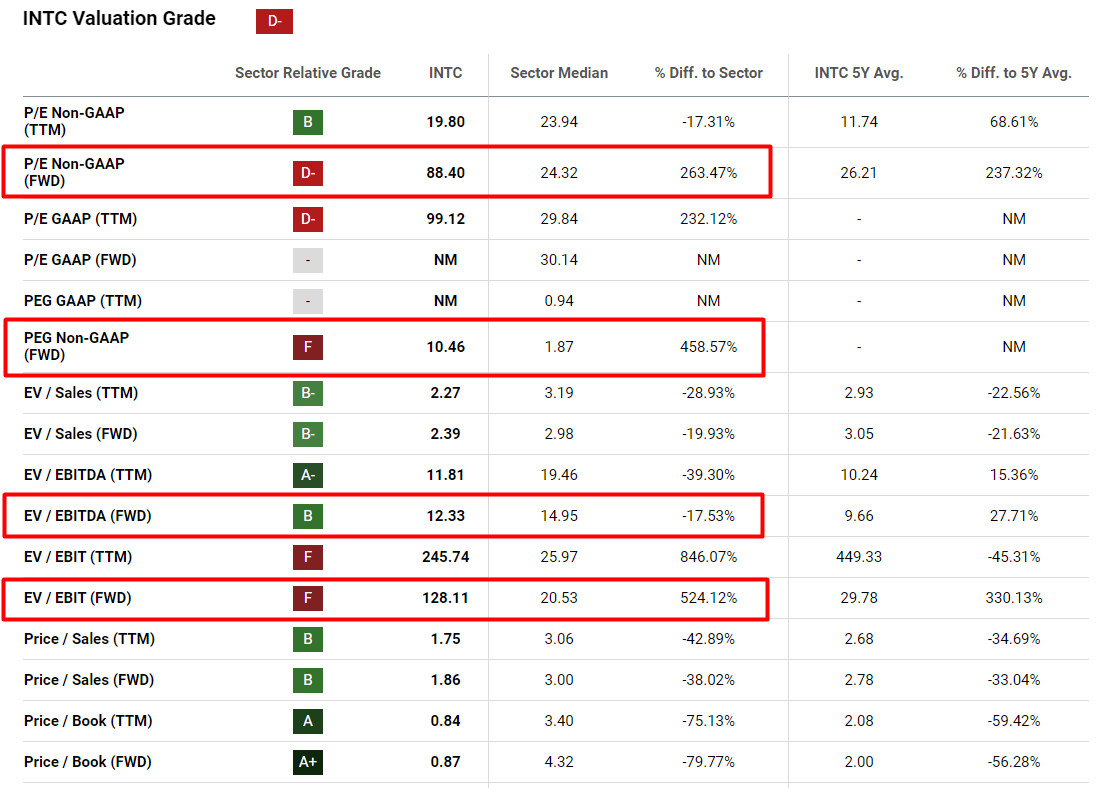Viewport: 1107px width, 788px height.
Task: Click the F grade badge for EV / EBIT (TTM)
Action: 308,556
